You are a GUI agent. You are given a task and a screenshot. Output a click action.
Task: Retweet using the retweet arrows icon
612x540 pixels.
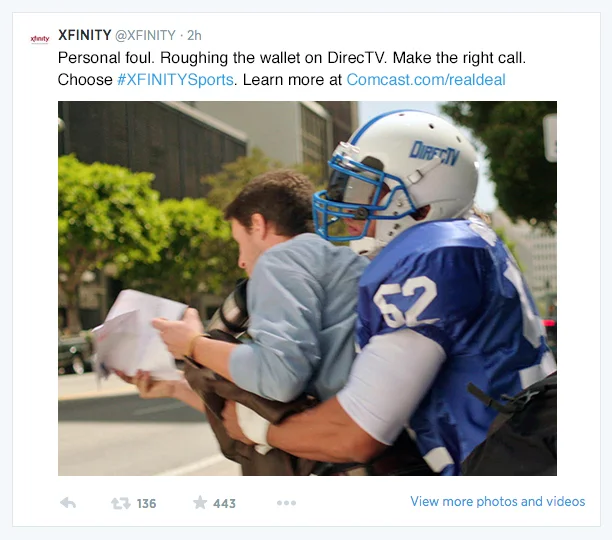(121, 503)
